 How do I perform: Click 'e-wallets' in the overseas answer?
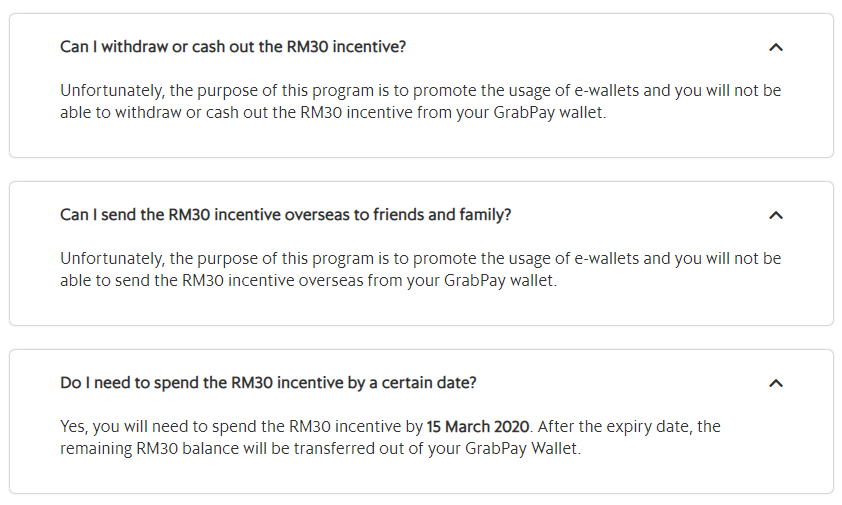pos(605,258)
